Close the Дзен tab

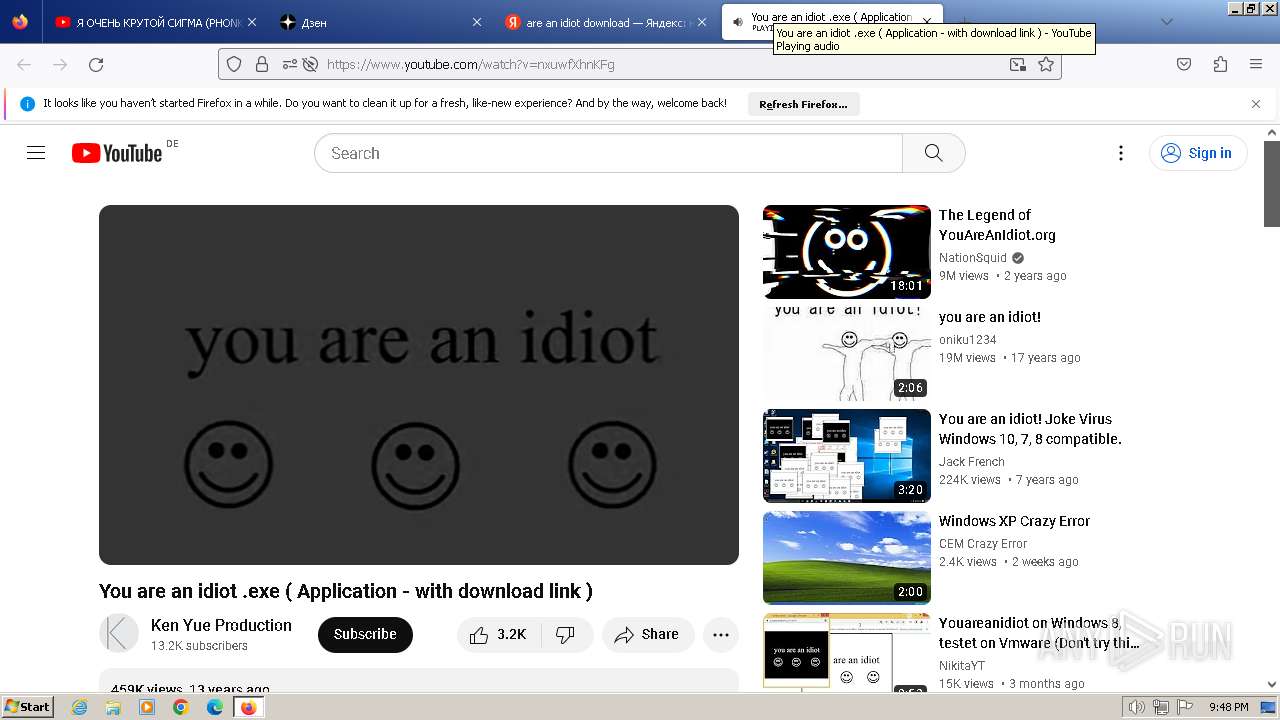click(476, 22)
